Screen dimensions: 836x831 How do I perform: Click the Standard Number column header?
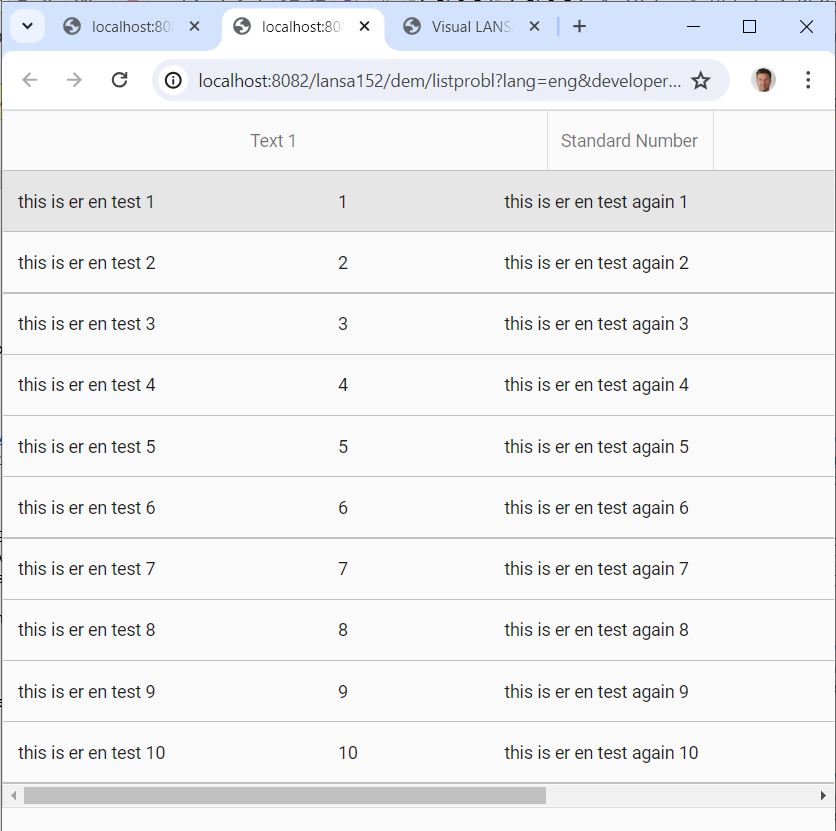click(629, 141)
